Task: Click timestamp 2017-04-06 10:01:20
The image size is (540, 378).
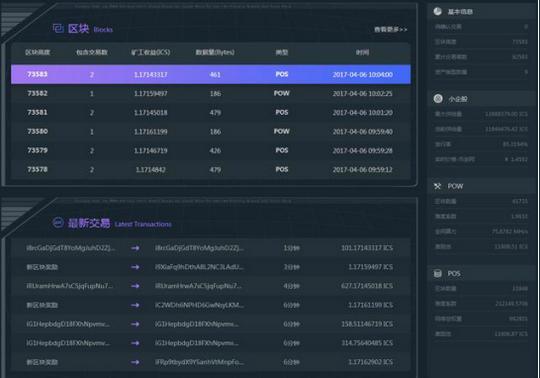Action: [362, 113]
